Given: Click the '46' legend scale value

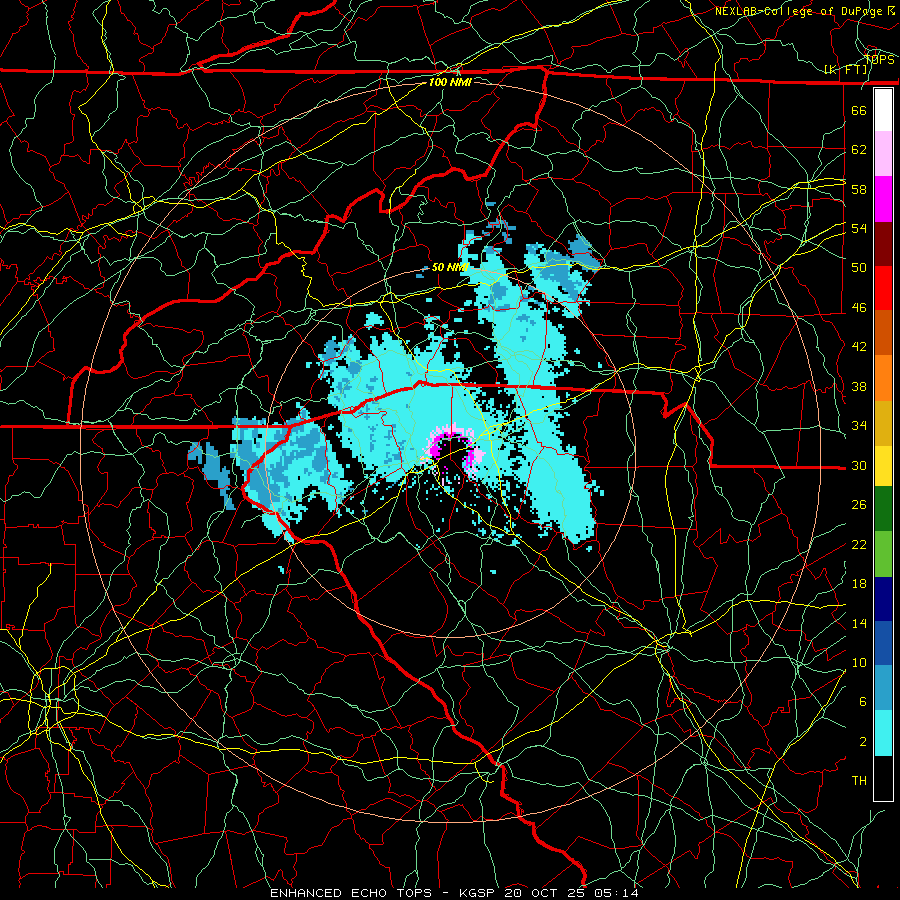Looking at the screenshot, I should pyautogui.click(x=859, y=308).
